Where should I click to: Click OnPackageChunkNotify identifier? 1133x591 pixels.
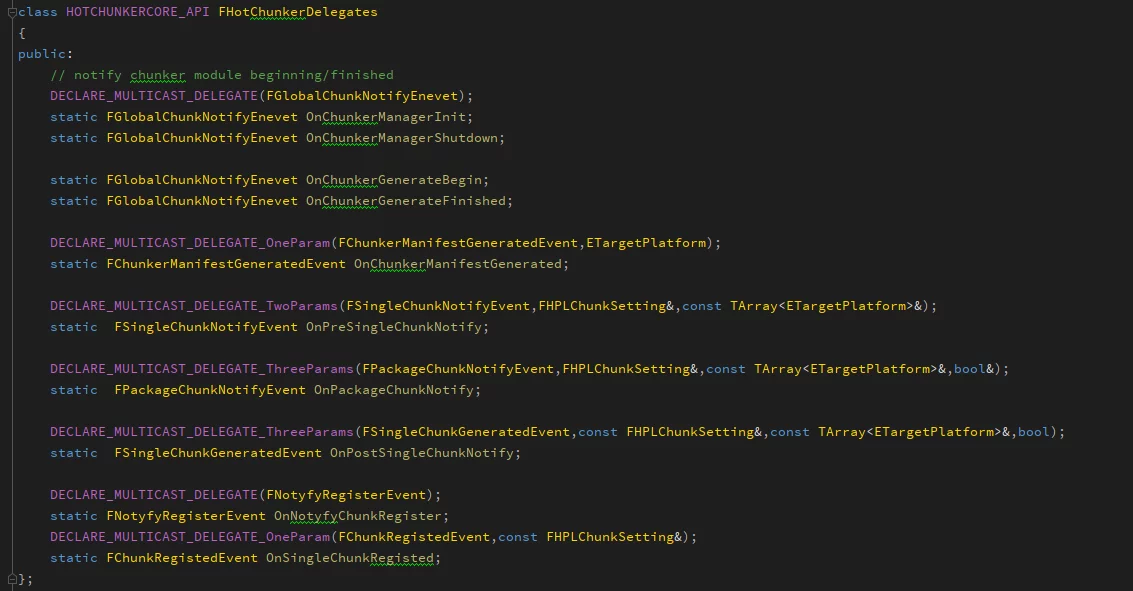(394, 389)
